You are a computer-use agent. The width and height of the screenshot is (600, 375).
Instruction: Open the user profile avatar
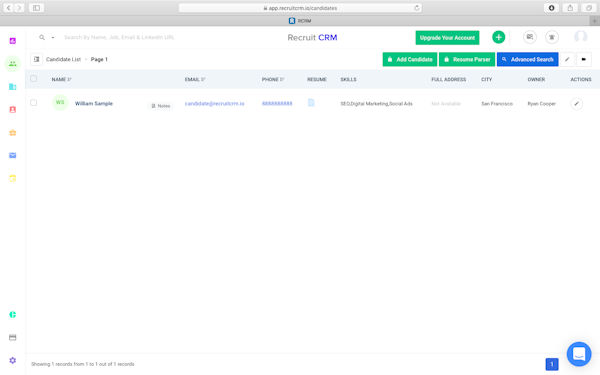pos(580,37)
